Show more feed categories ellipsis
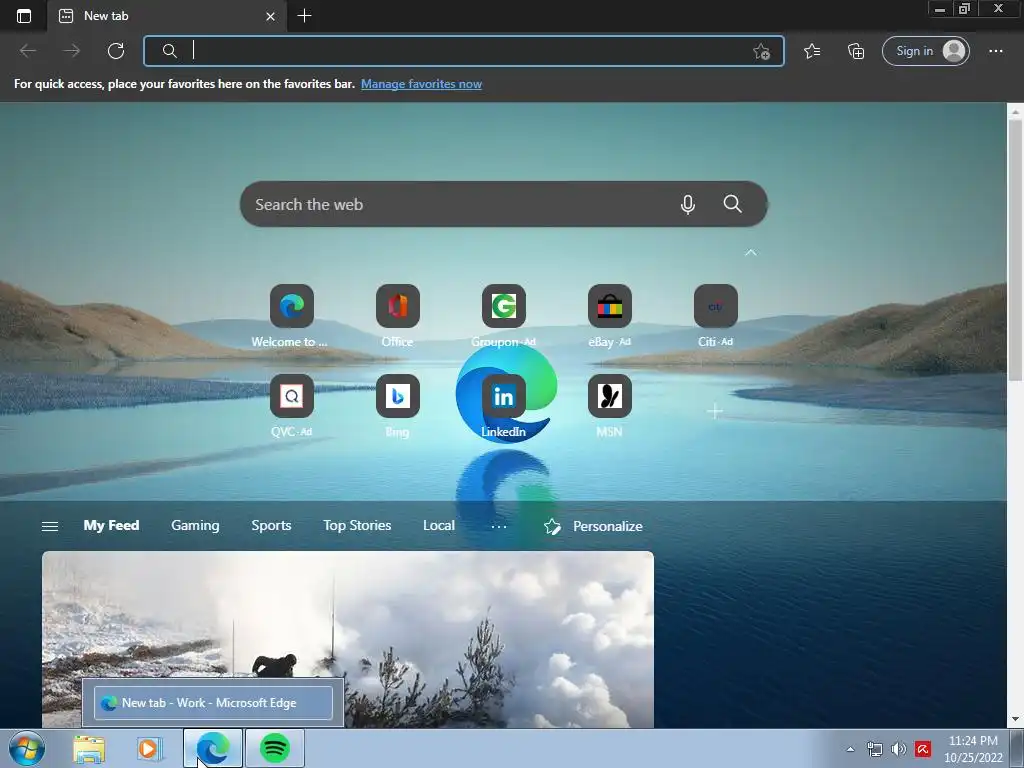 pyautogui.click(x=498, y=526)
